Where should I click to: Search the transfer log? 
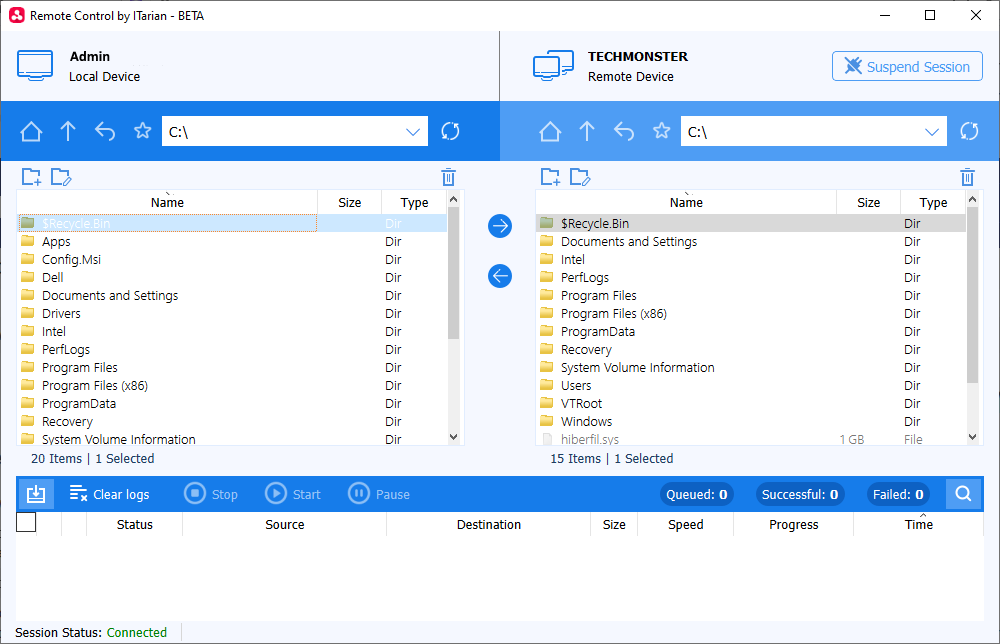click(964, 494)
